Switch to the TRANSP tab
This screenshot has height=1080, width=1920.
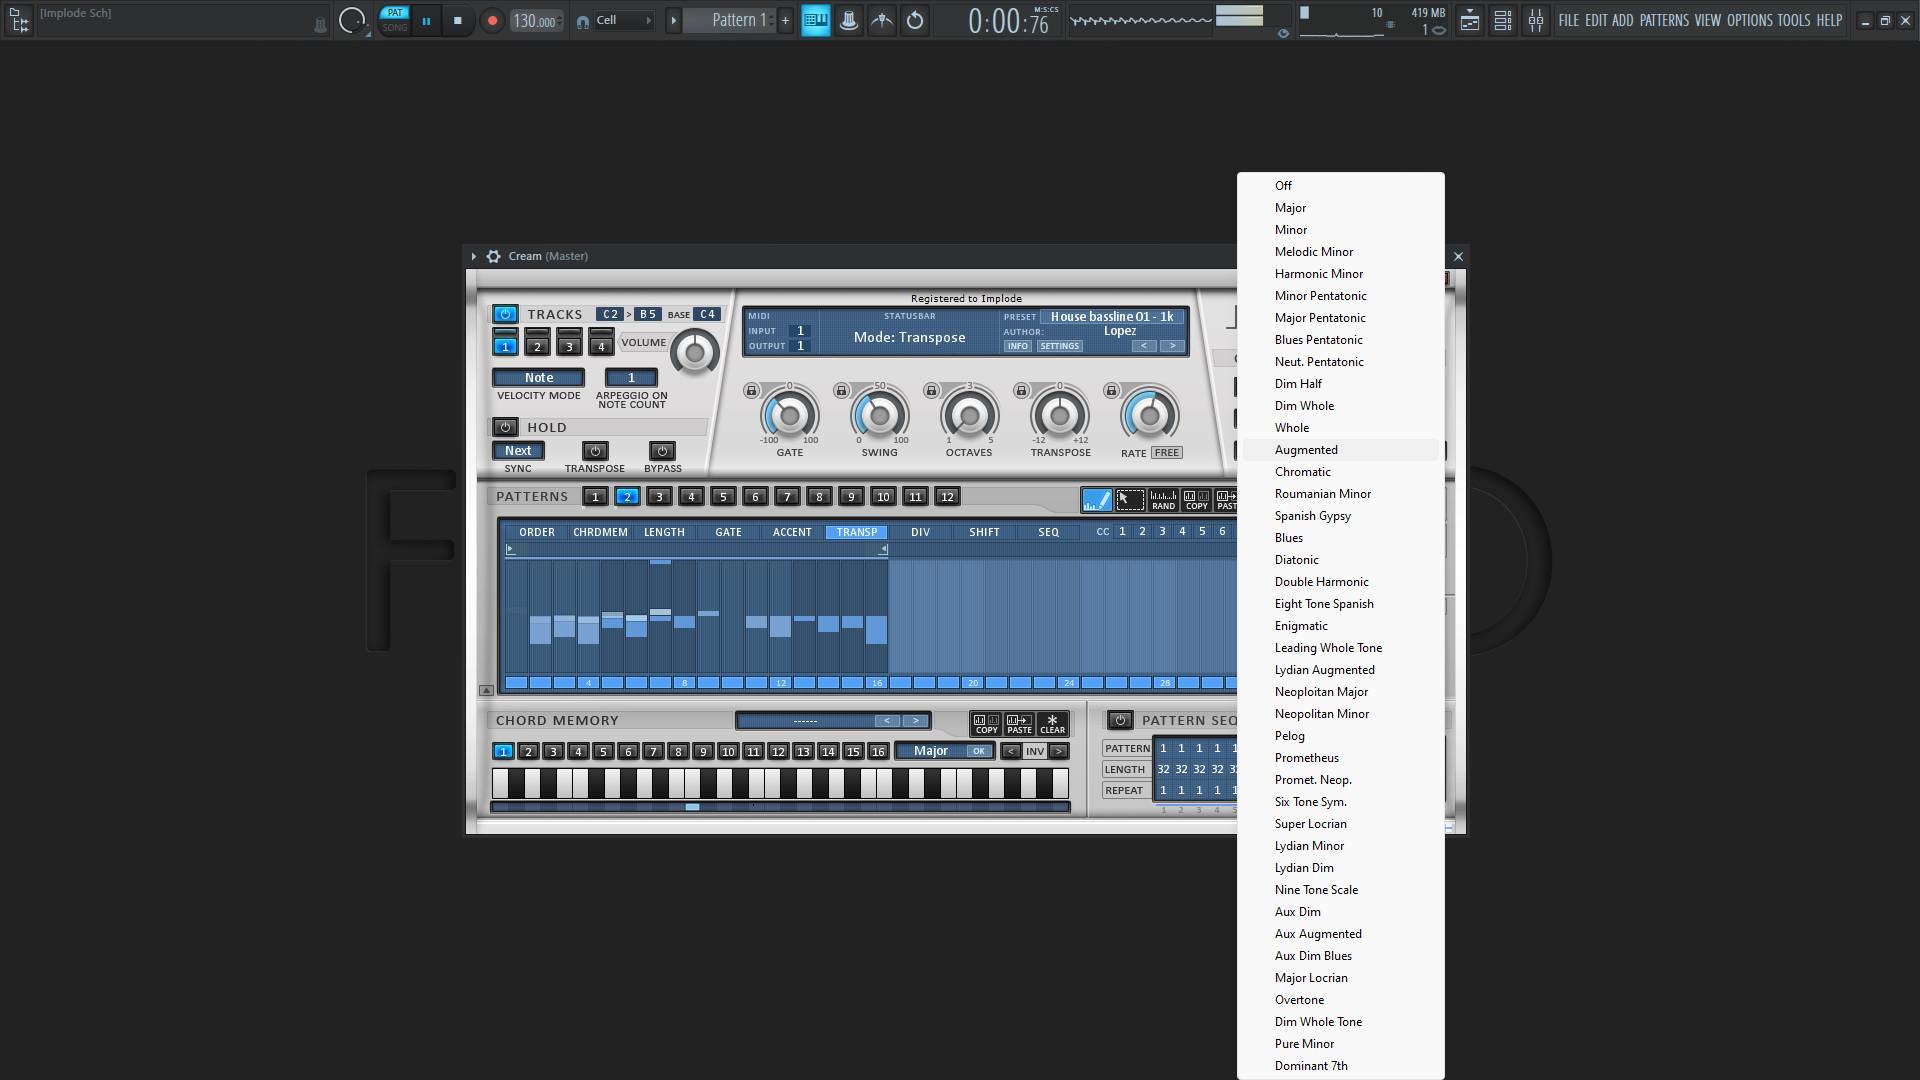[856, 532]
